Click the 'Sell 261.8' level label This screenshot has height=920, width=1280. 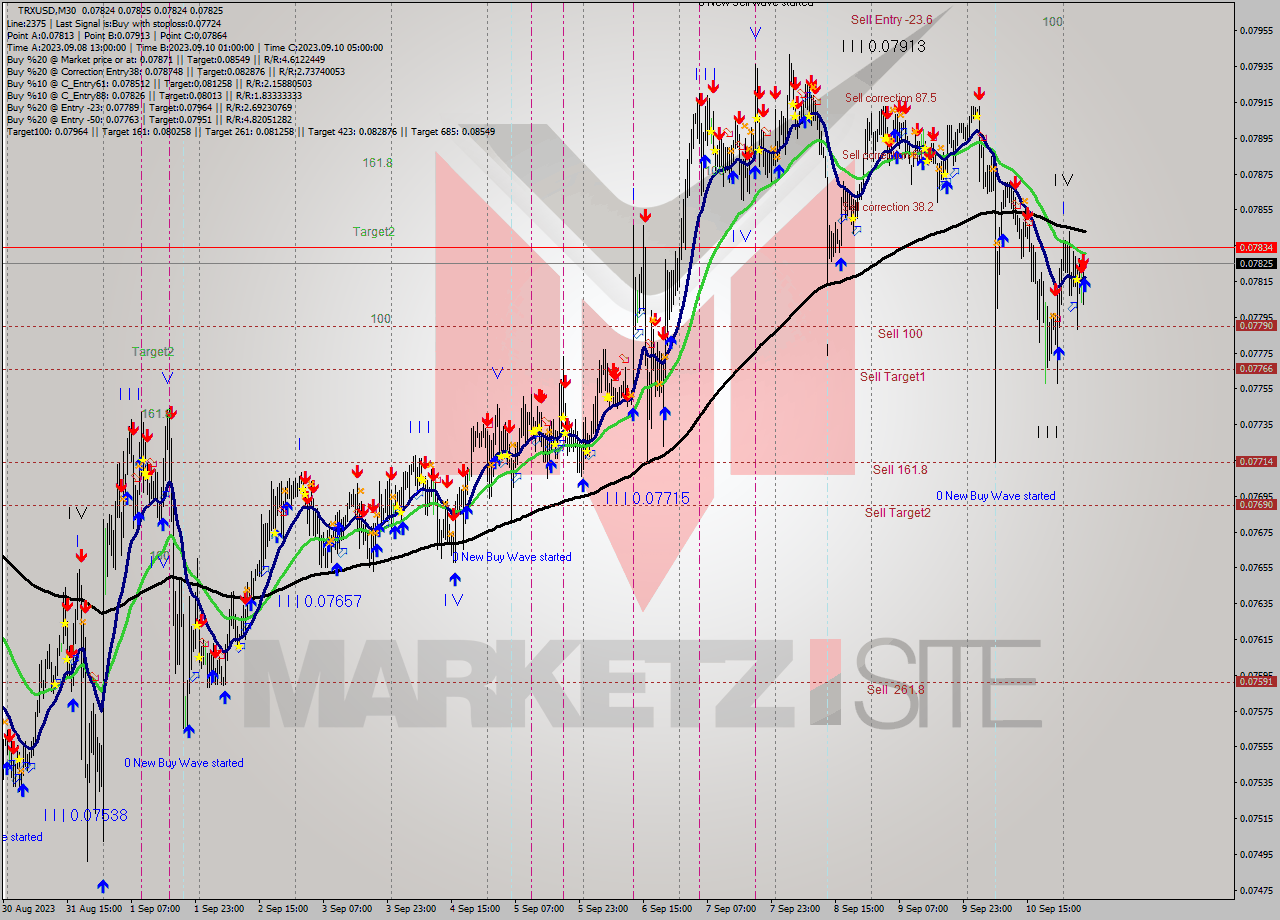point(895,689)
